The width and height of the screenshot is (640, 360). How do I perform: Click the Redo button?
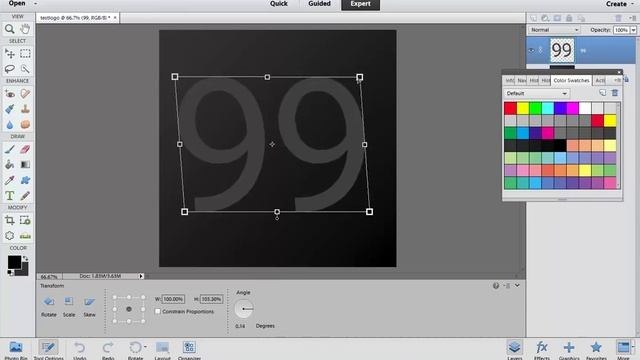coord(108,350)
